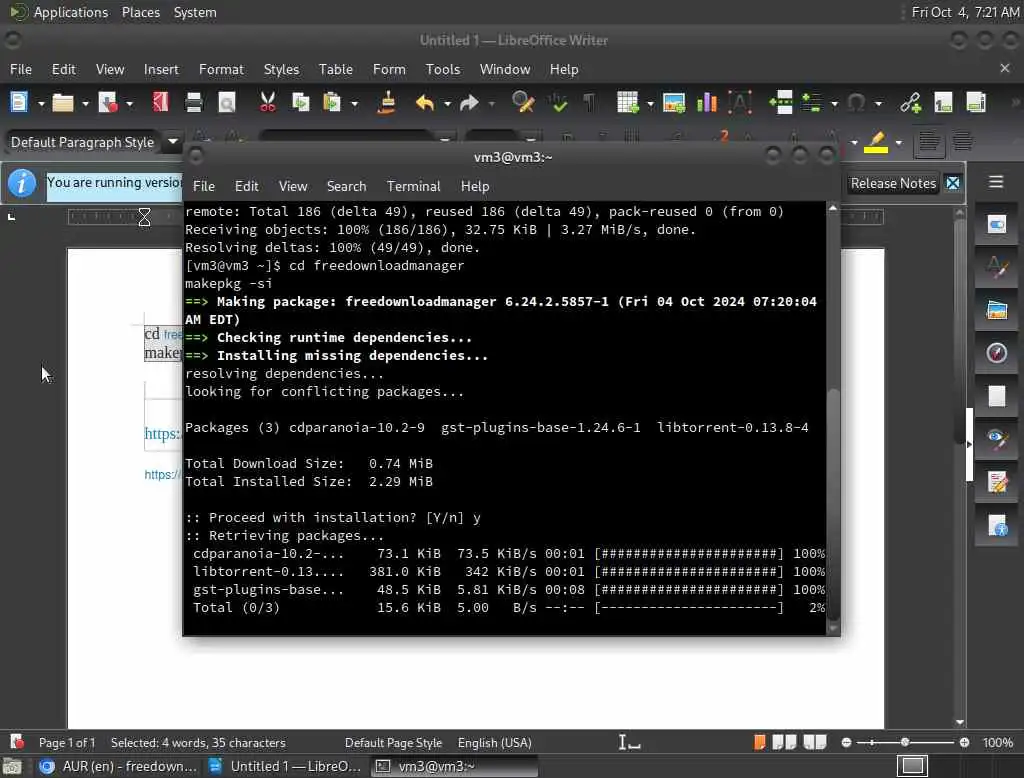Image resolution: width=1024 pixels, height=778 pixels.
Task: Click zoom out minus button
Action: click(846, 743)
